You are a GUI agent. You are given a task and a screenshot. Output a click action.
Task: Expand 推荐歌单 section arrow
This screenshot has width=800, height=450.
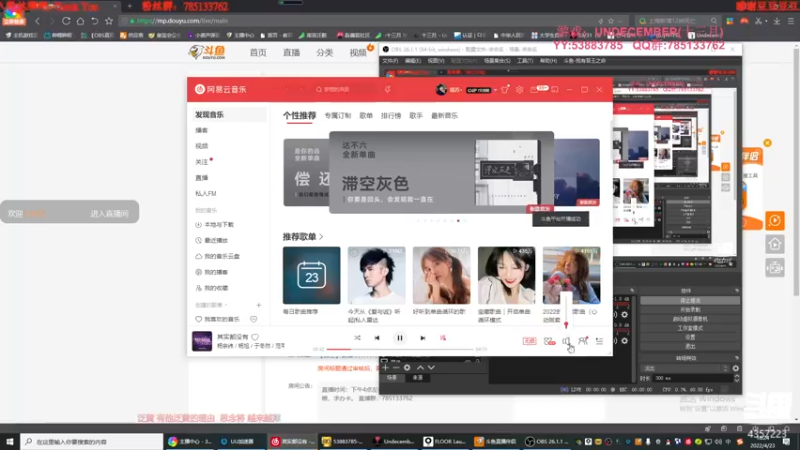[321, 237]
